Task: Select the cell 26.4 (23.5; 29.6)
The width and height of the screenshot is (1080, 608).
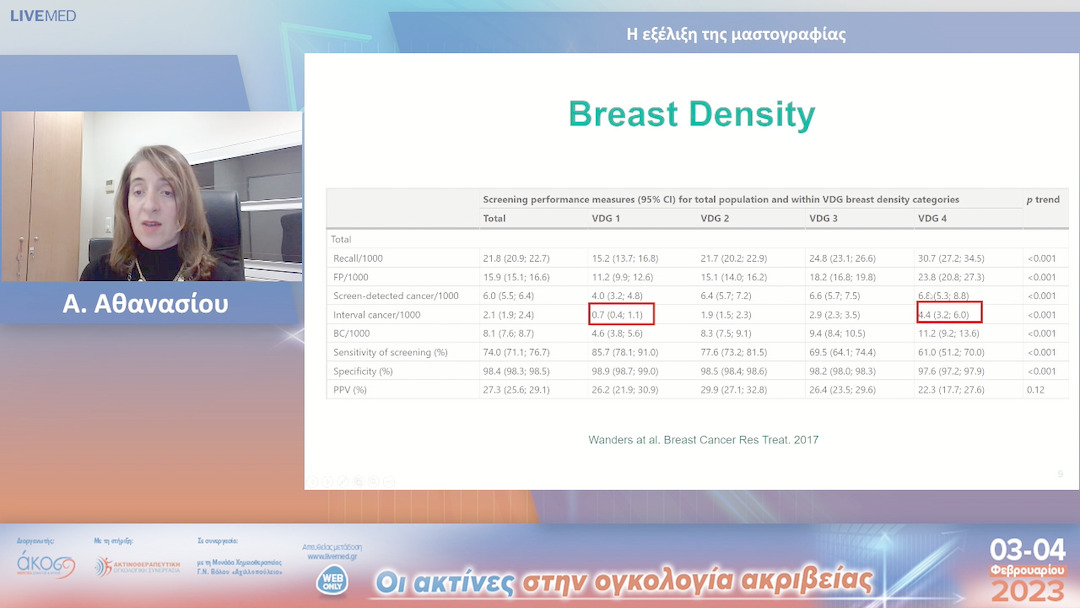Action: 843,390
